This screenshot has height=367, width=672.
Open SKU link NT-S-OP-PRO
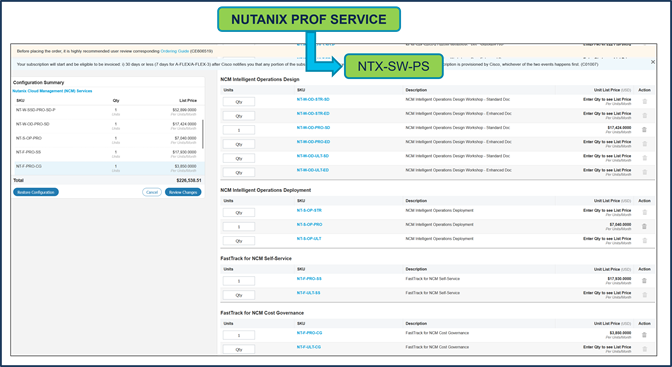point(309,225)
